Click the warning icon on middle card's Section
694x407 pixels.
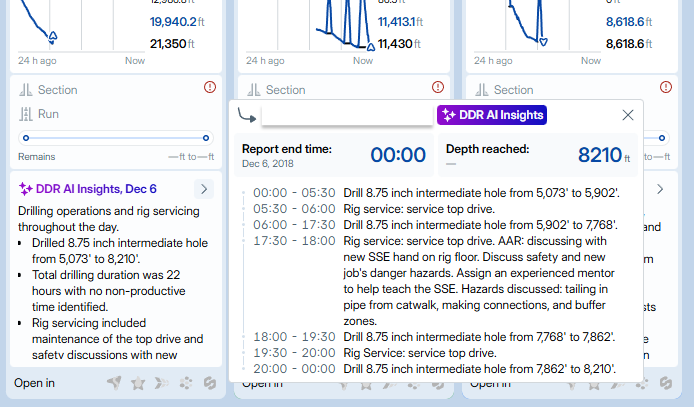(x=438, y=88)
